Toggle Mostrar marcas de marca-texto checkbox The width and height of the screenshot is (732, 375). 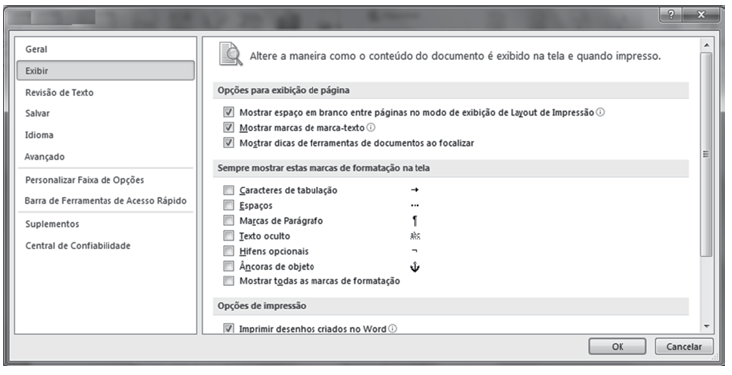[x=228, y=127]
